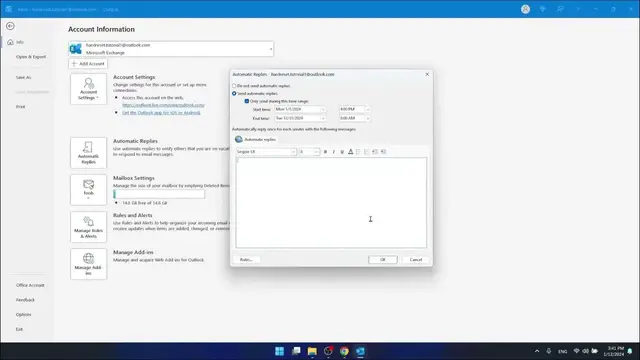The height and width of the screenshot is (360, 640).
Task: Open the Mailbox Tools tile
Action: pos(88,190)
